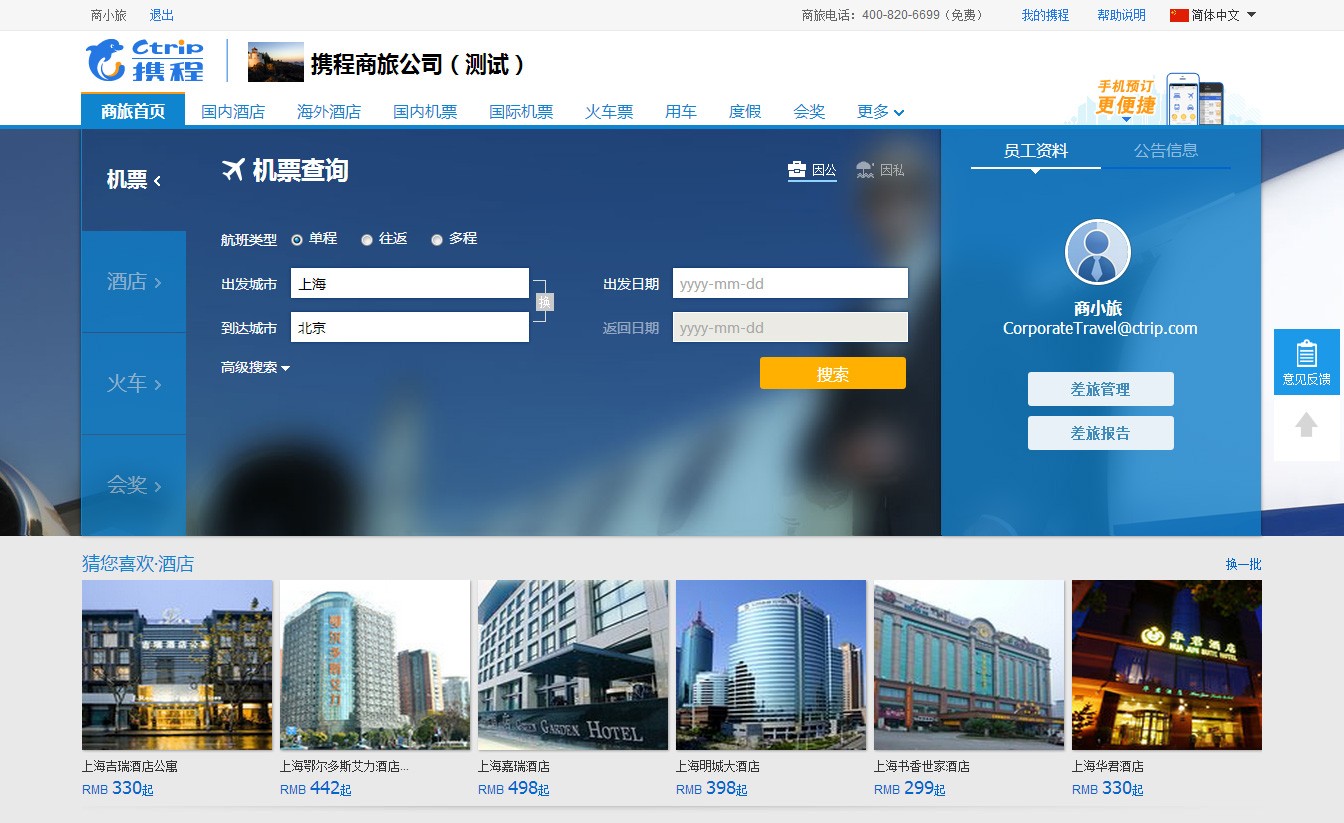
Task: Select the 单程 one-way radio button
Action: (297, 240)
